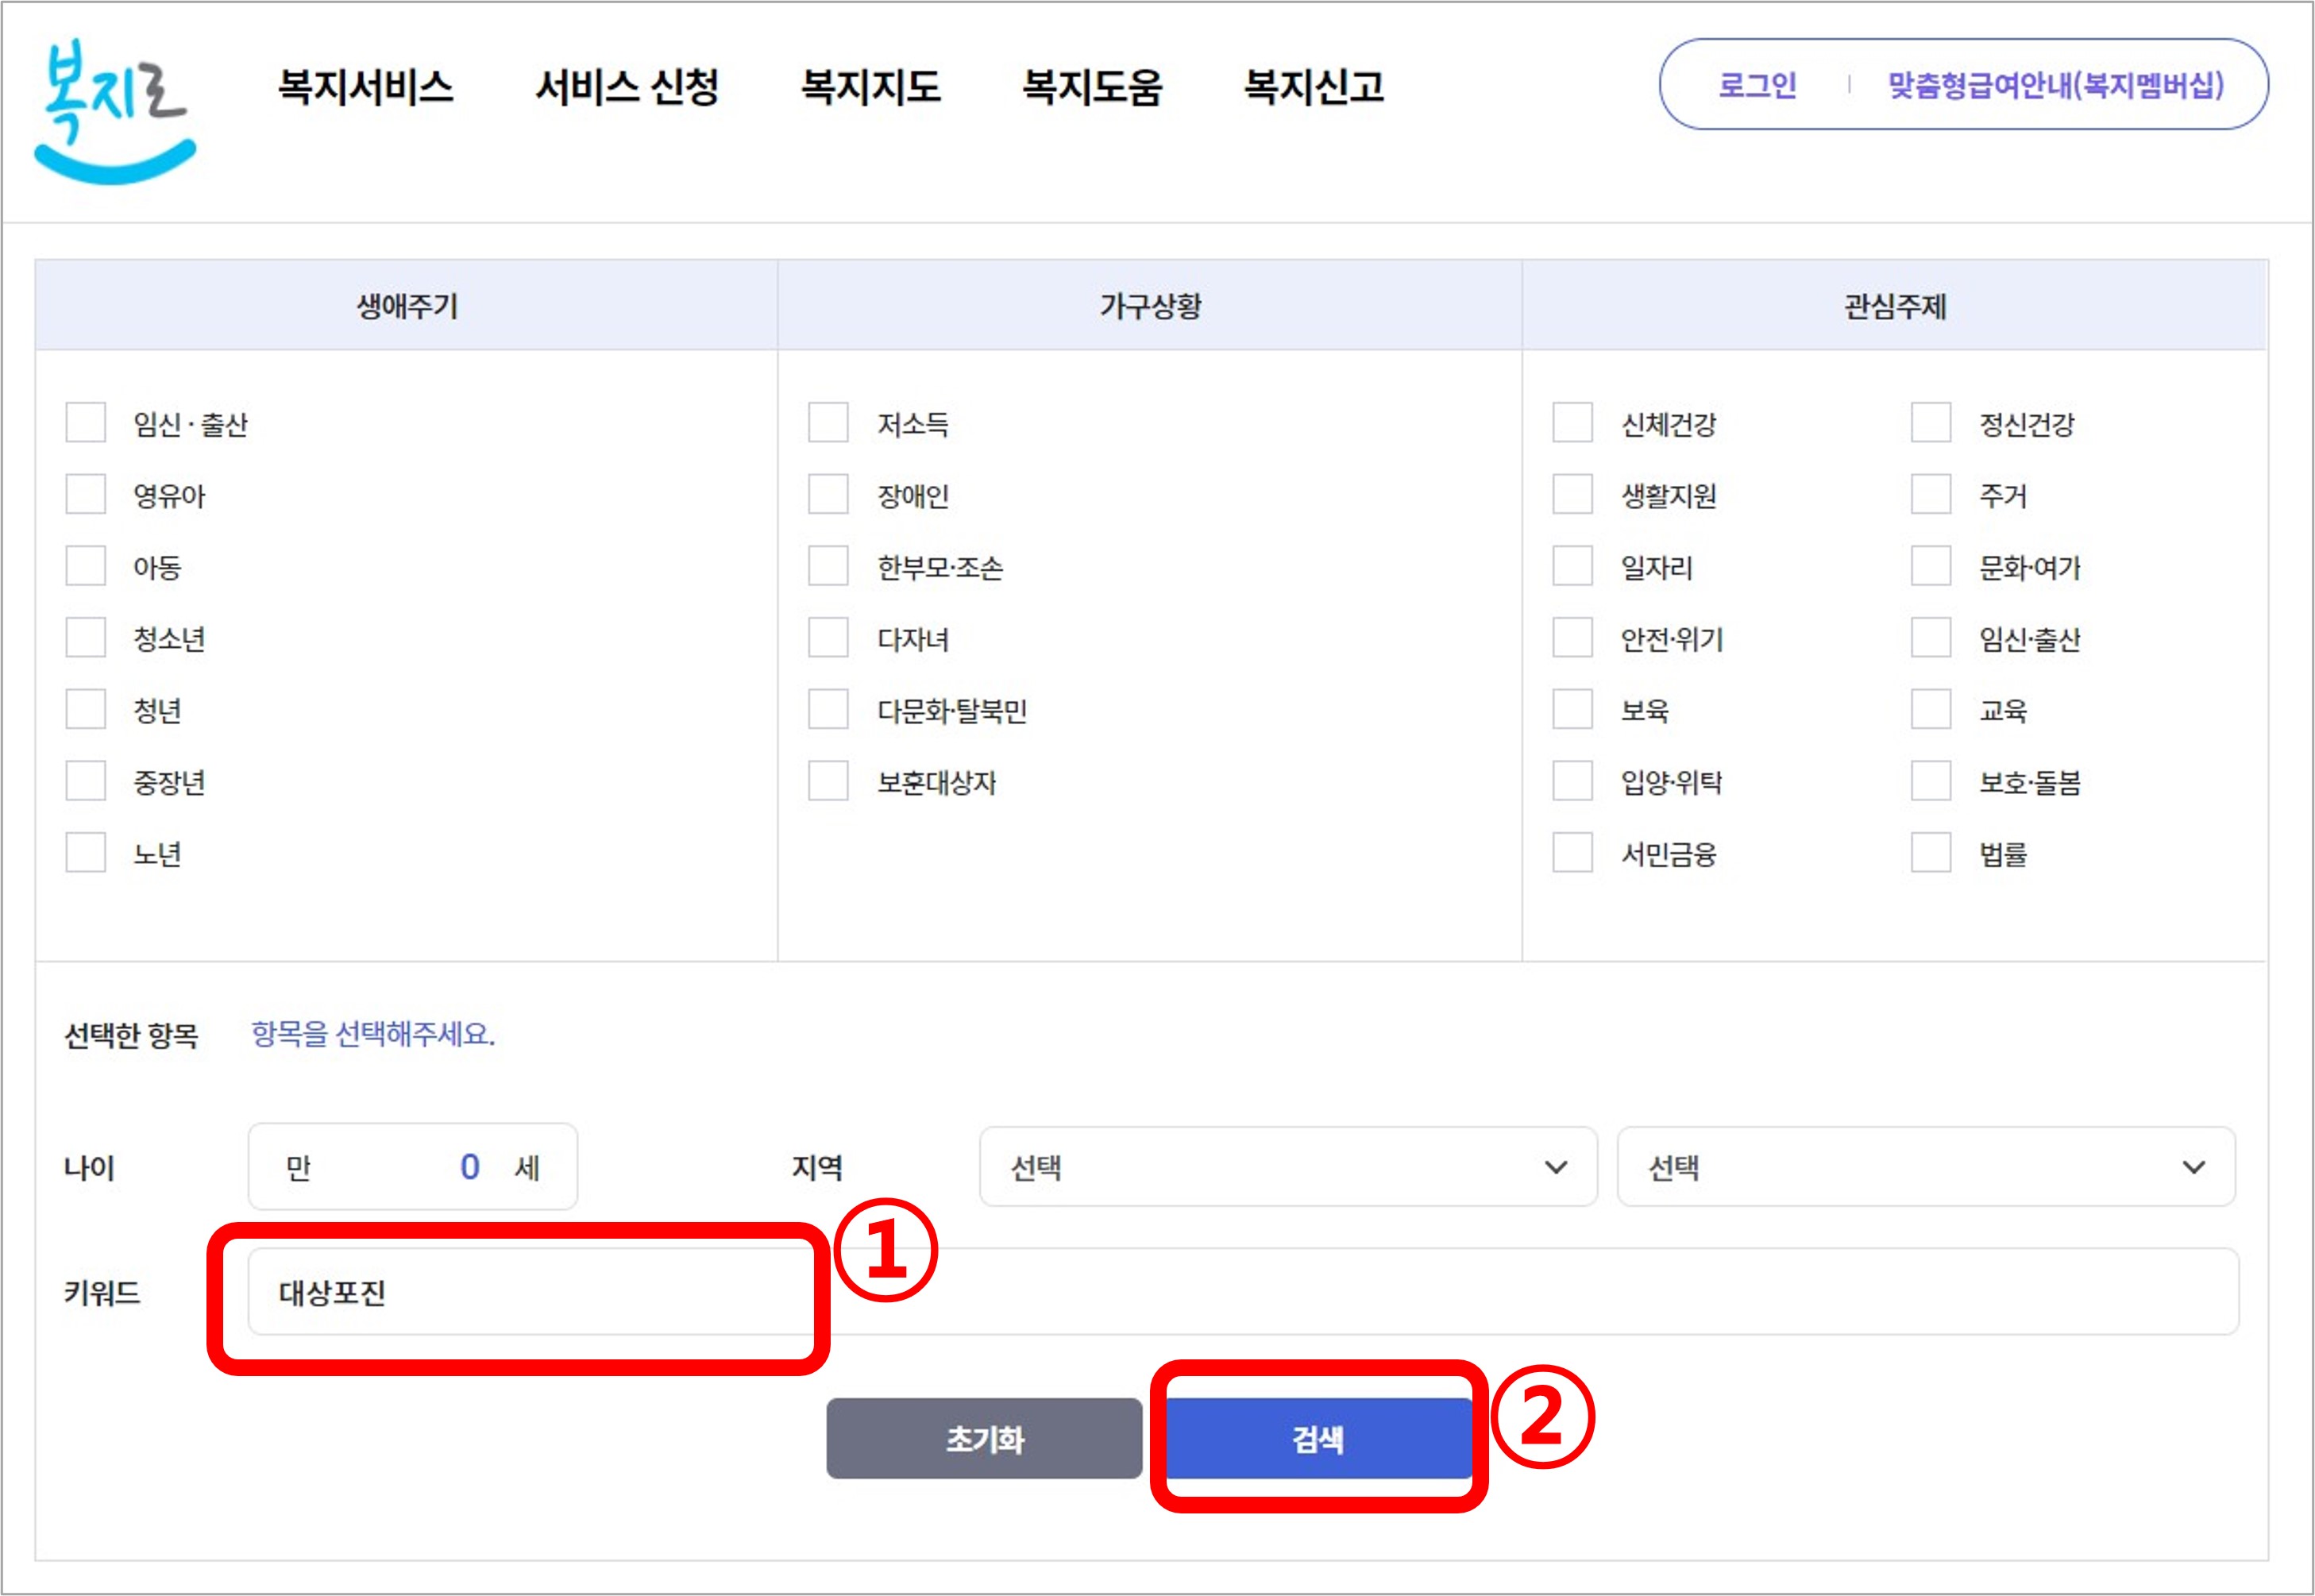Click the 로그인 link

(1757, 85)
